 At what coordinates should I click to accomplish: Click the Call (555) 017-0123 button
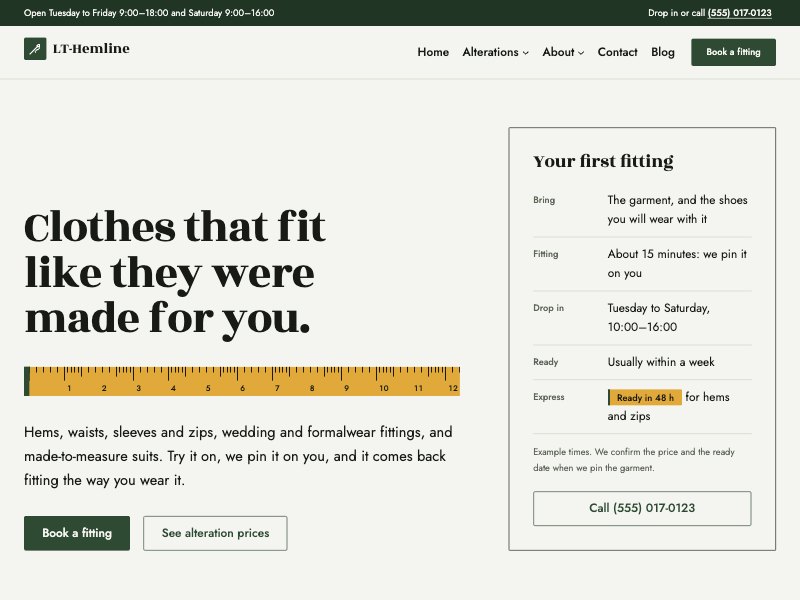[642, 508]
